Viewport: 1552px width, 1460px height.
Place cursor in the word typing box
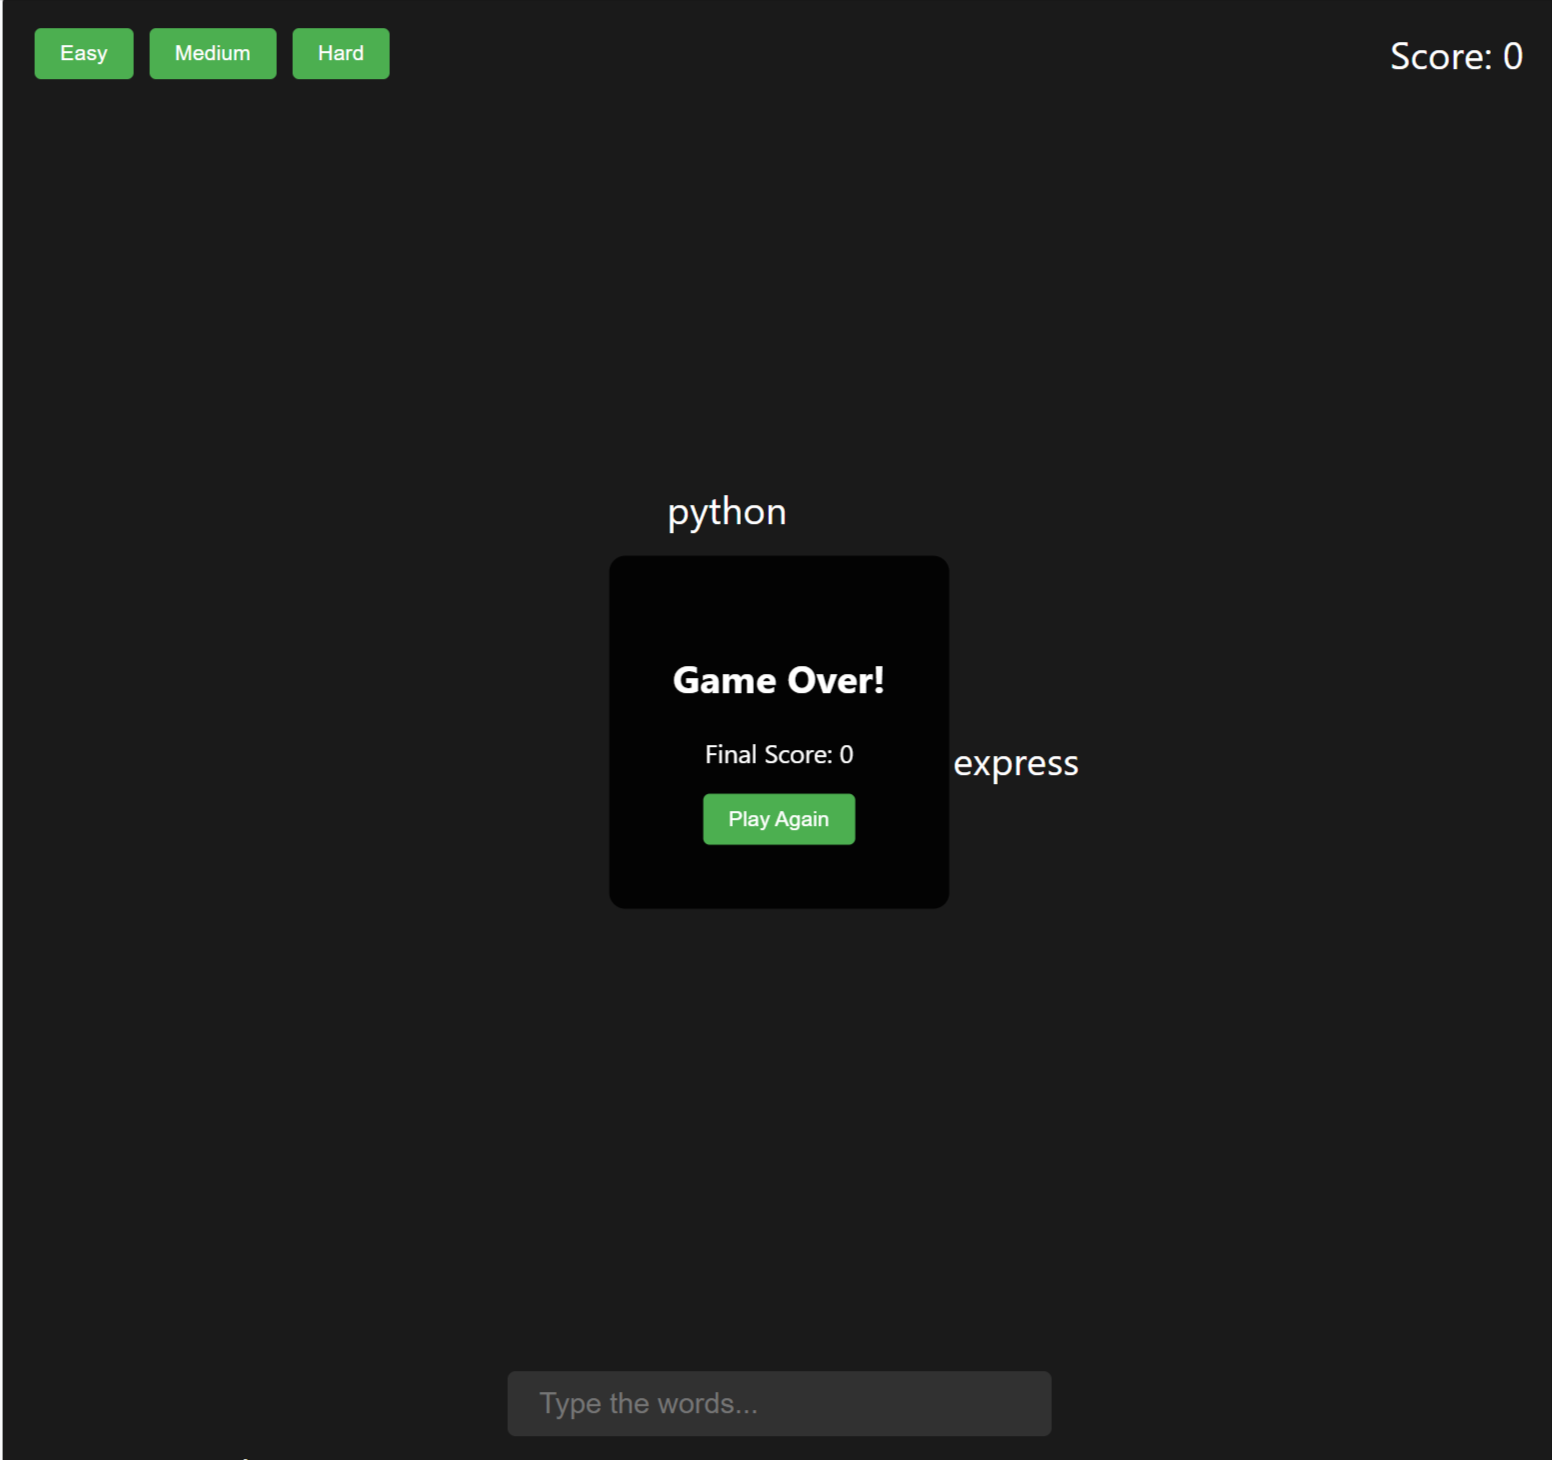tap(778, 1403)
